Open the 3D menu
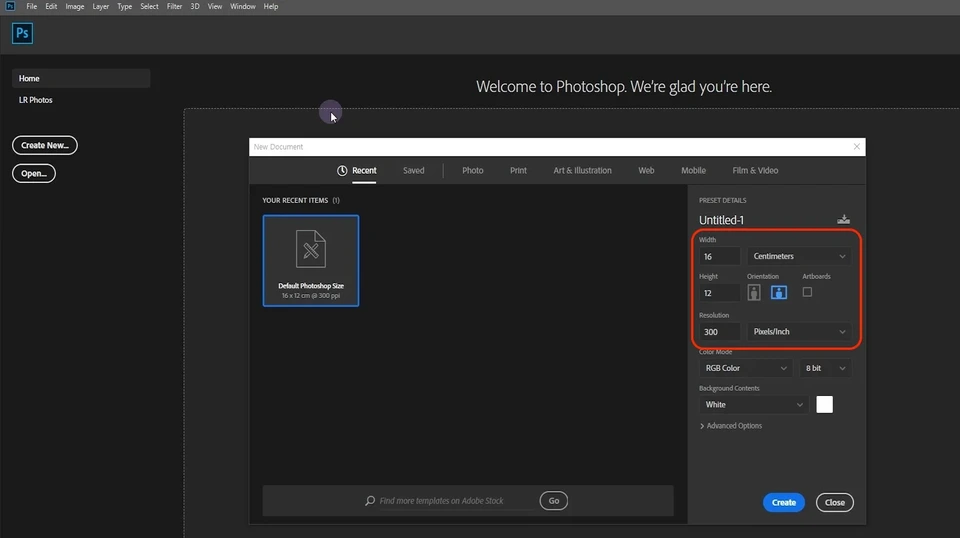 tap(195, 6)
